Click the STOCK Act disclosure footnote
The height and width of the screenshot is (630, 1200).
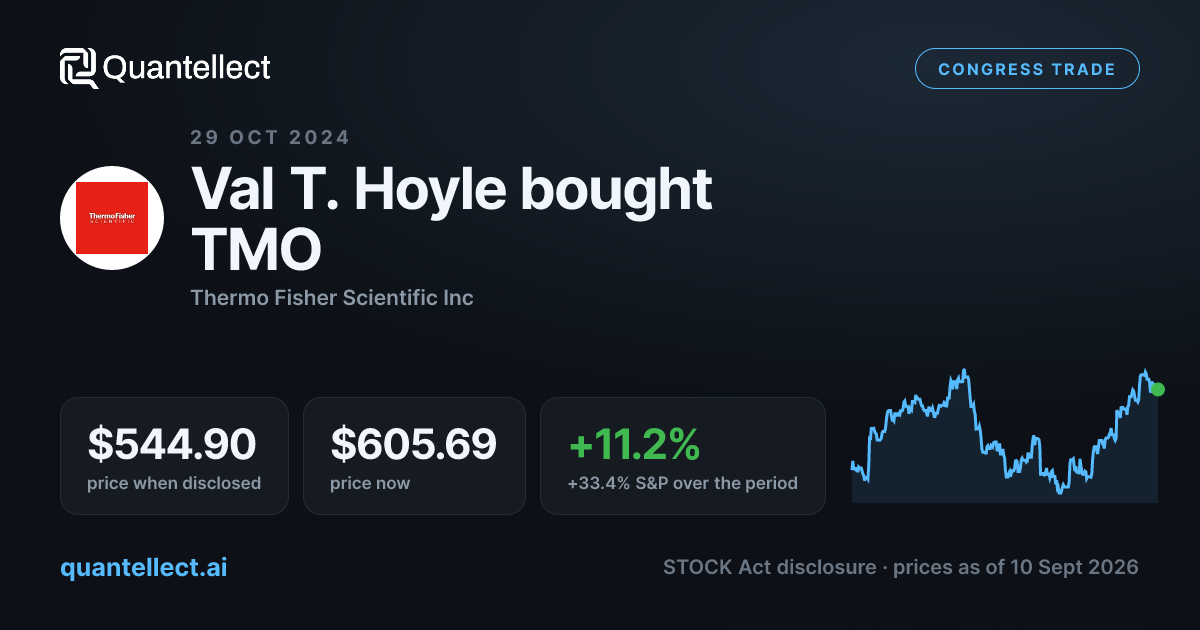pyautogui.click(x=770, y=567)
